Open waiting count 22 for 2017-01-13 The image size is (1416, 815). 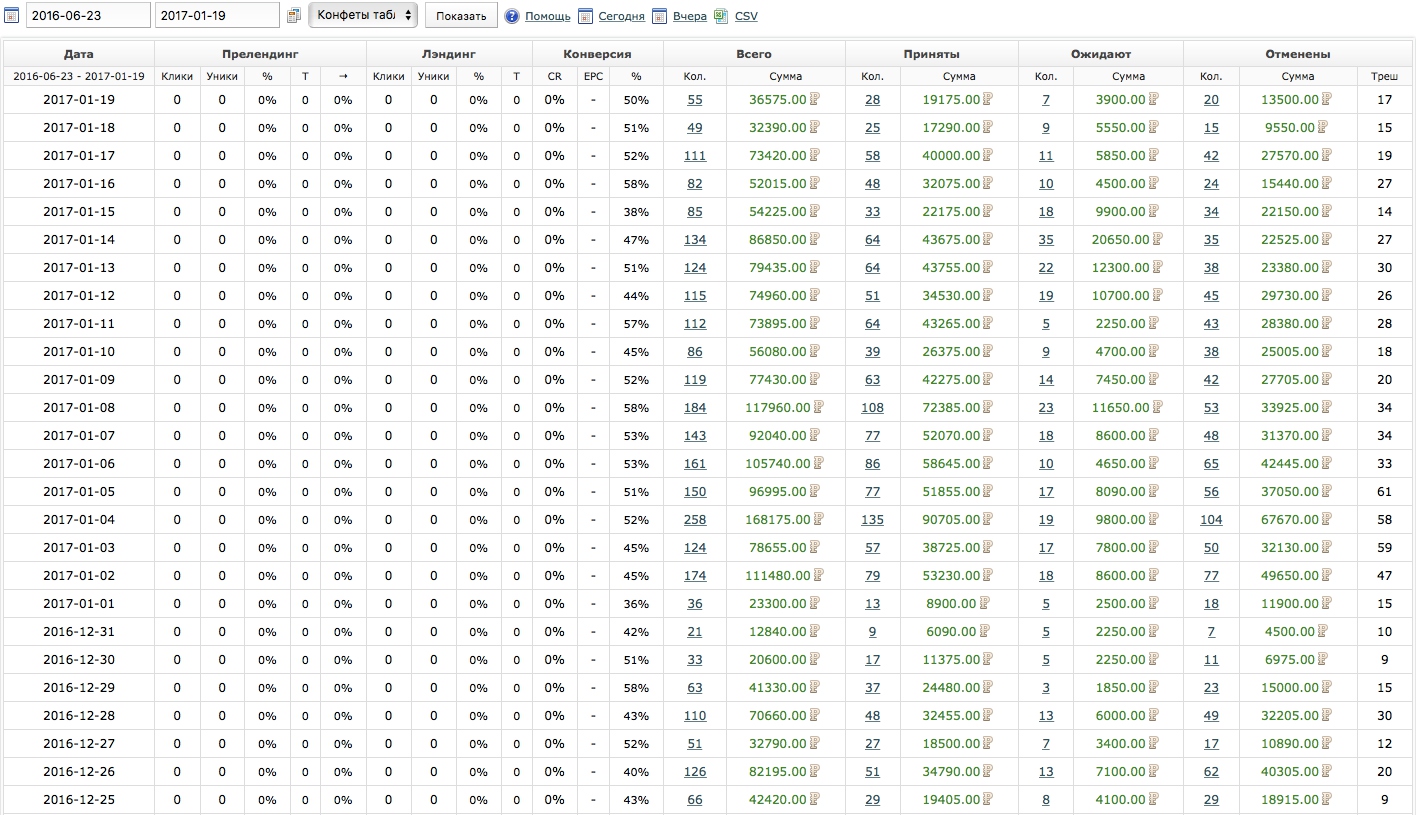[1046, 268]
